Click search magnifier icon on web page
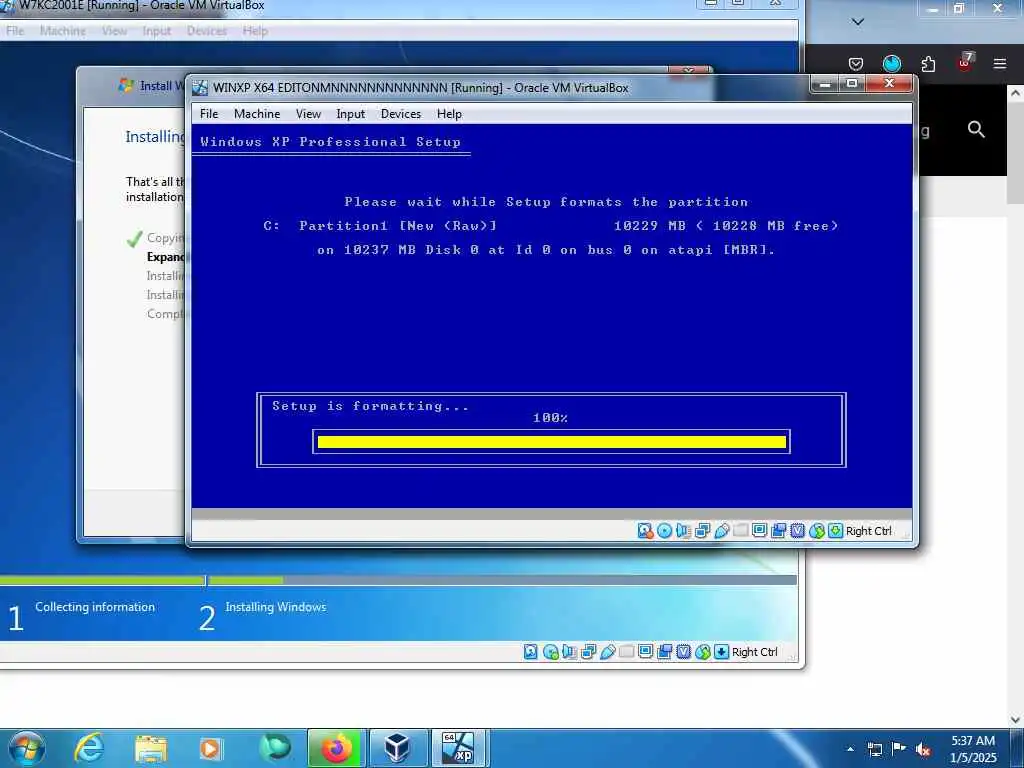The height and width of the screenshot is (768, 1024). click(976, 129)
